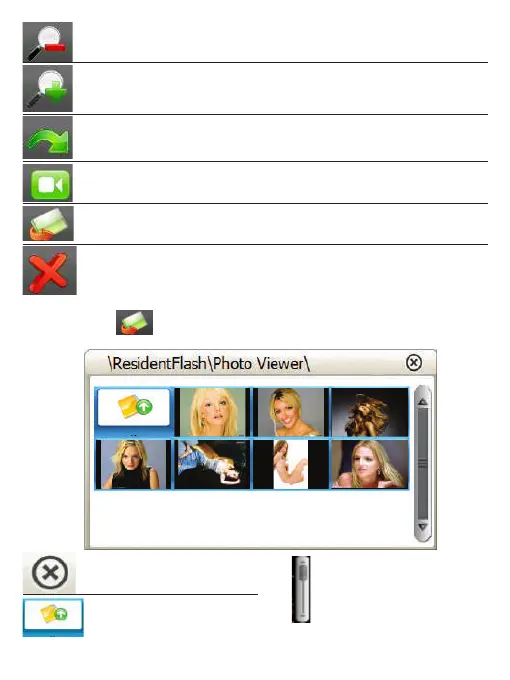
Task: Click the red X exit icon
Action: pos(49,271)
